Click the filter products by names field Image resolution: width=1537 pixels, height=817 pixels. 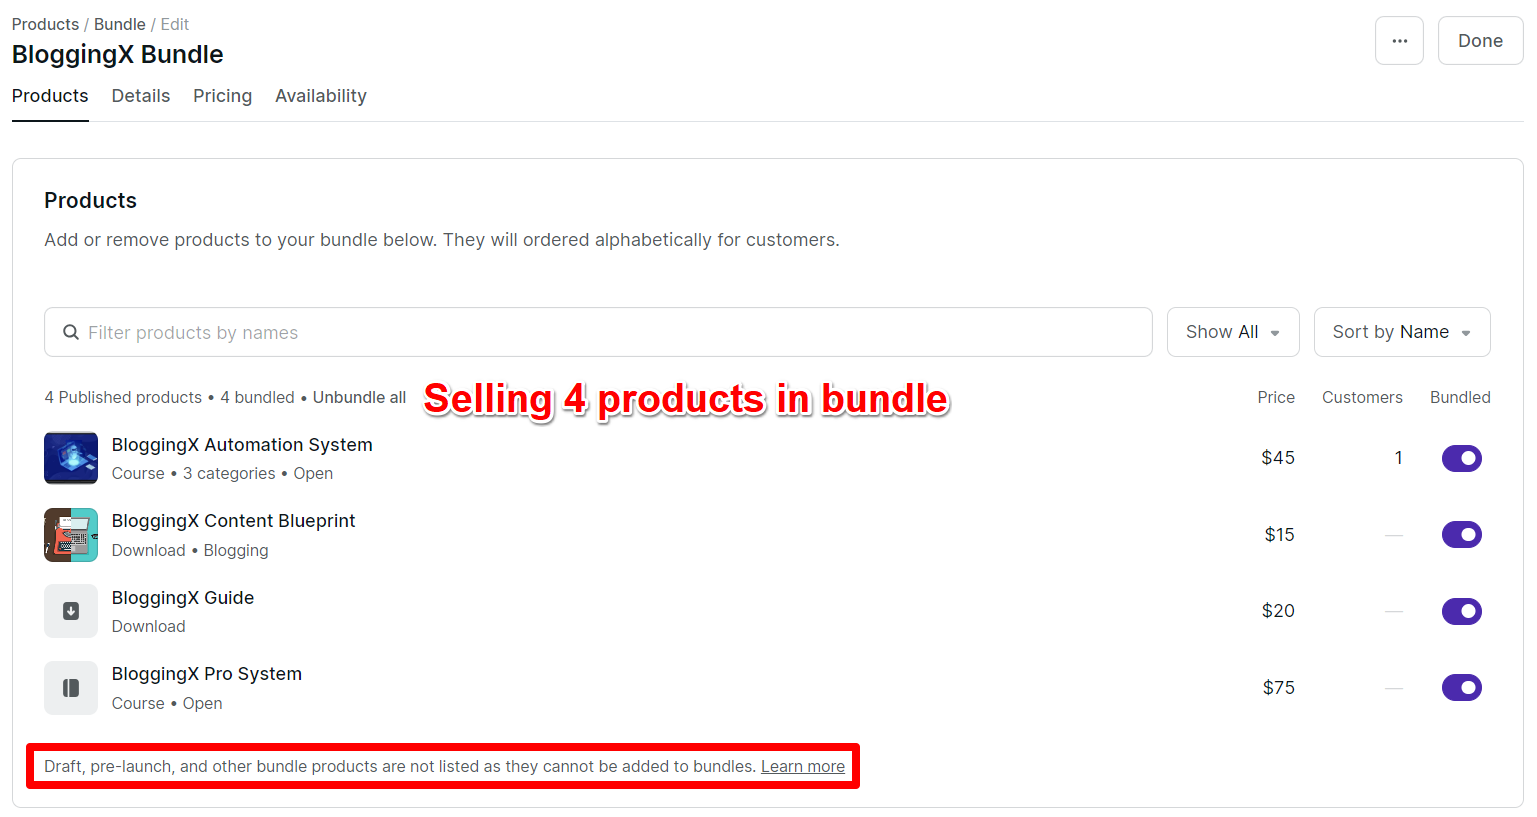[400, 331]
